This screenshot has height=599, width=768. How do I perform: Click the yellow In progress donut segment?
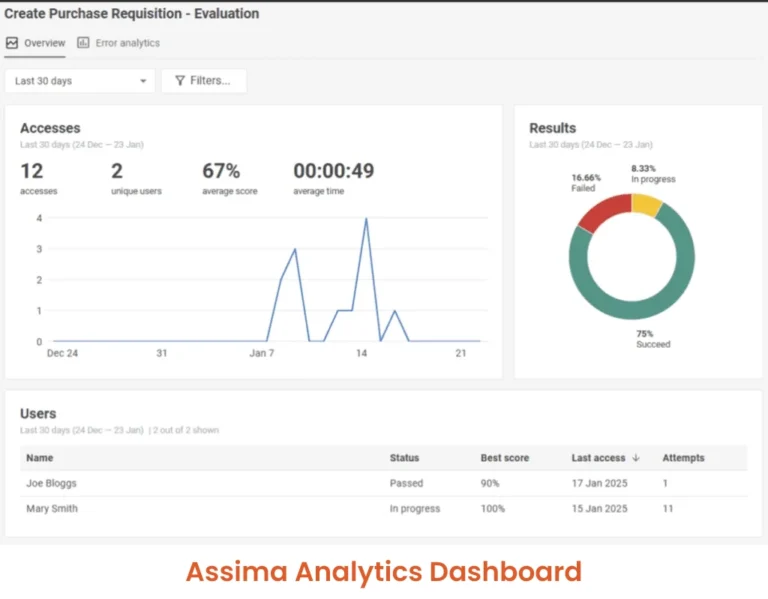click(x=646, y=204)
